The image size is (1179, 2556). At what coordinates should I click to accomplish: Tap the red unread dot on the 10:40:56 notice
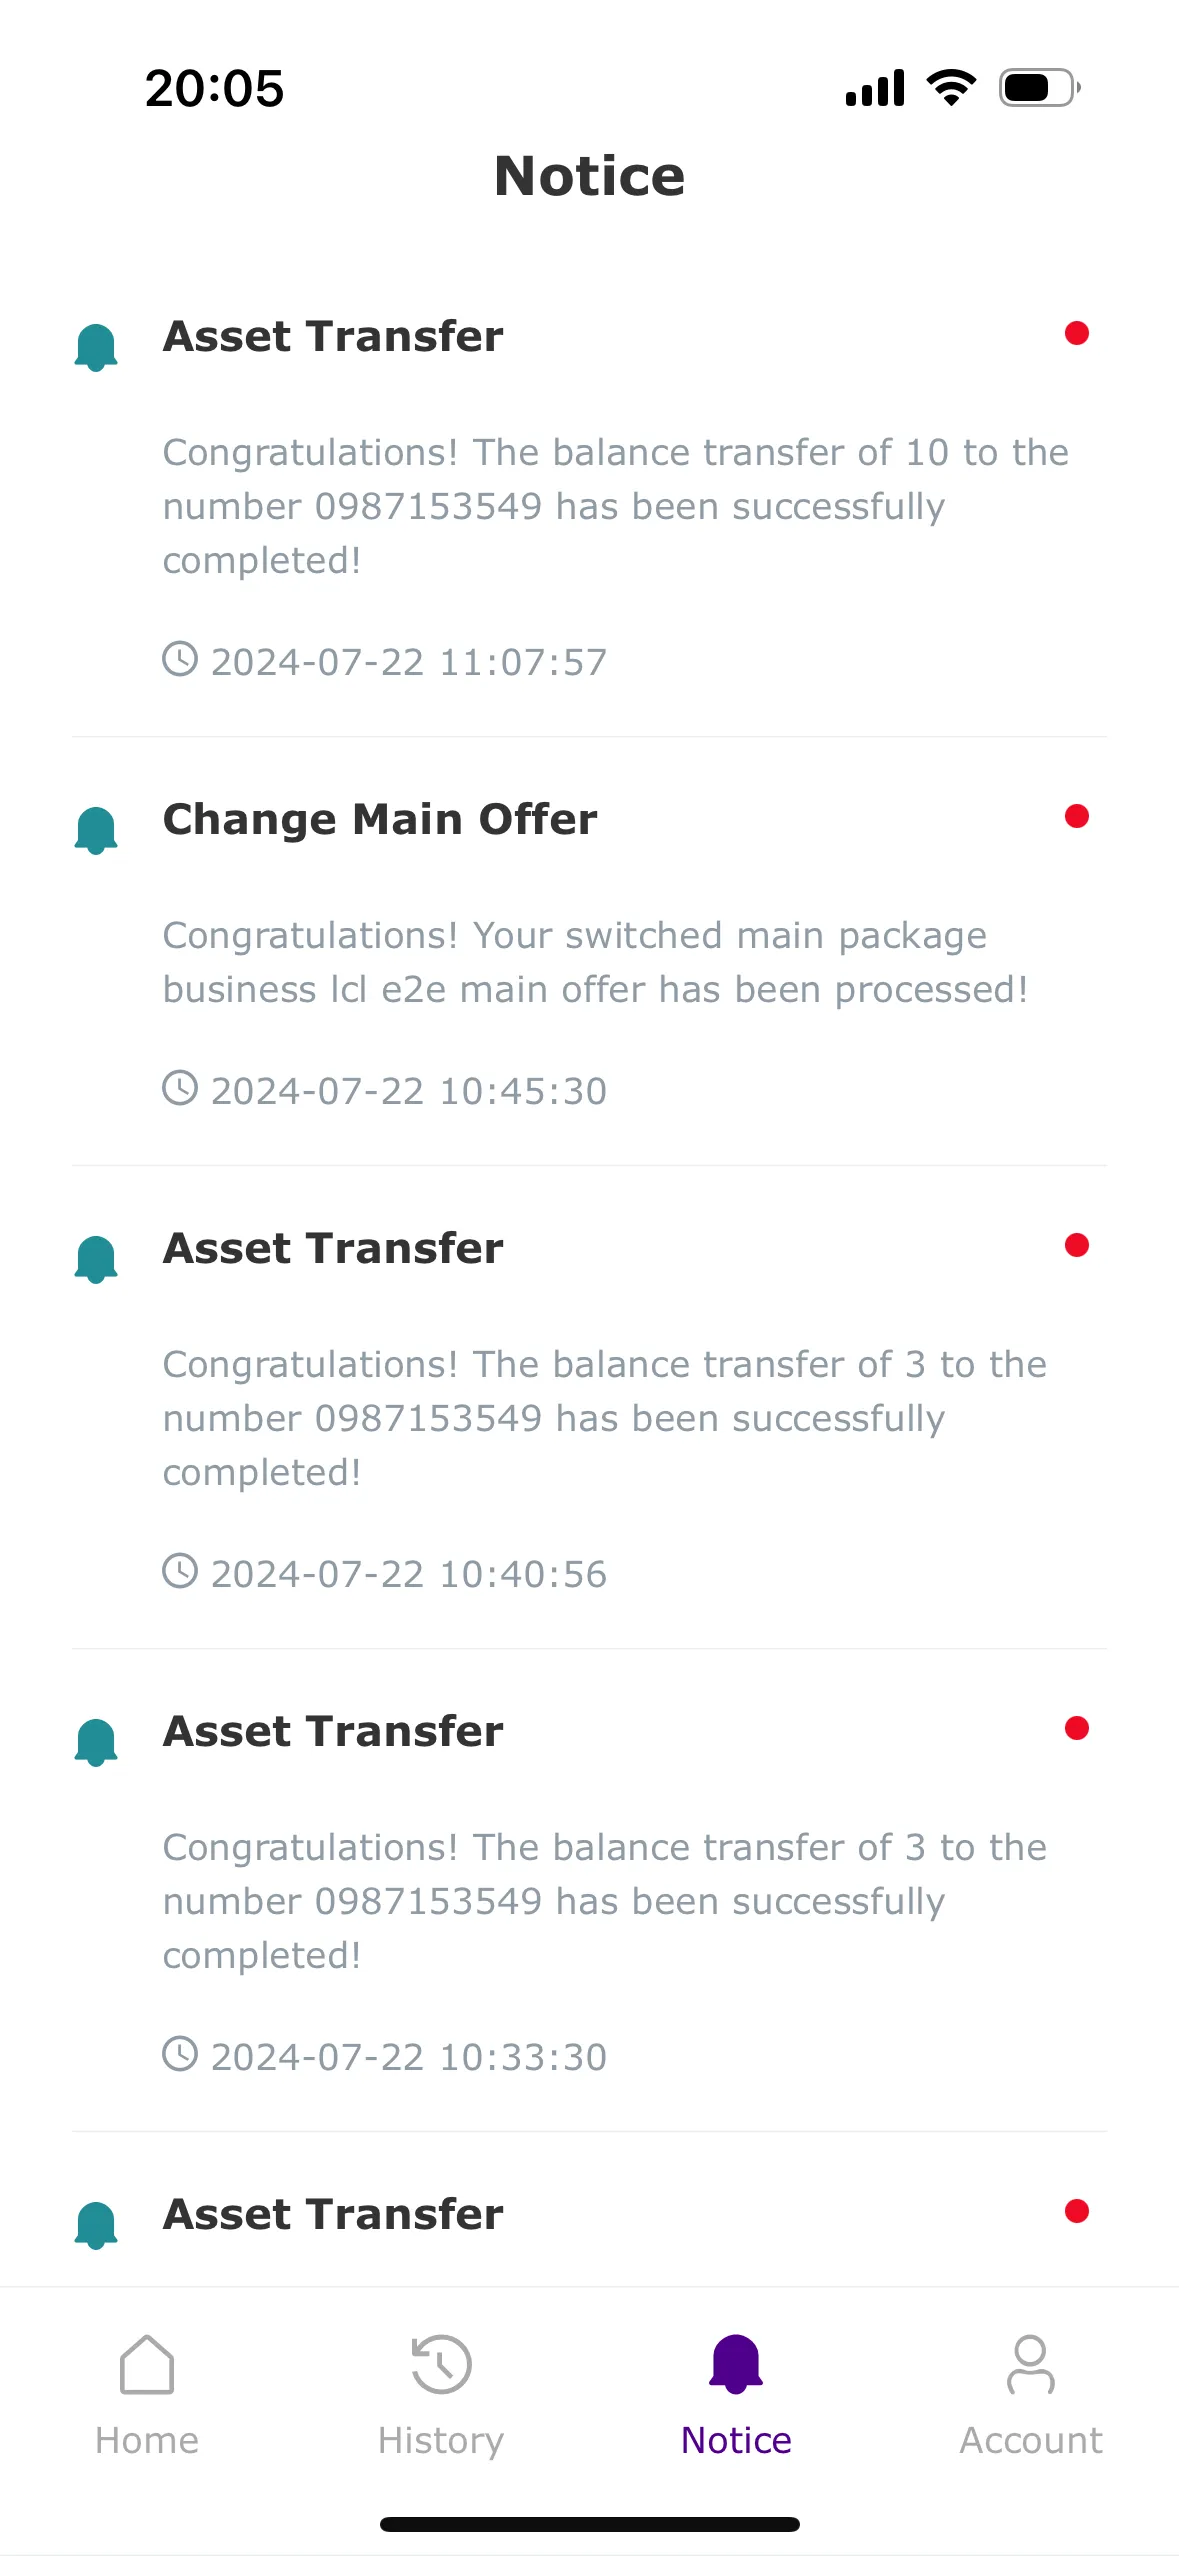point(1077,1245)
